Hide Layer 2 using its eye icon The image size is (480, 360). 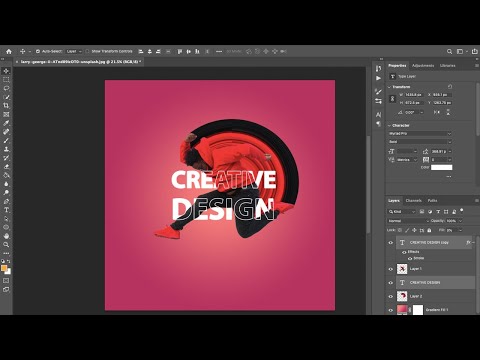coord(391,296)
